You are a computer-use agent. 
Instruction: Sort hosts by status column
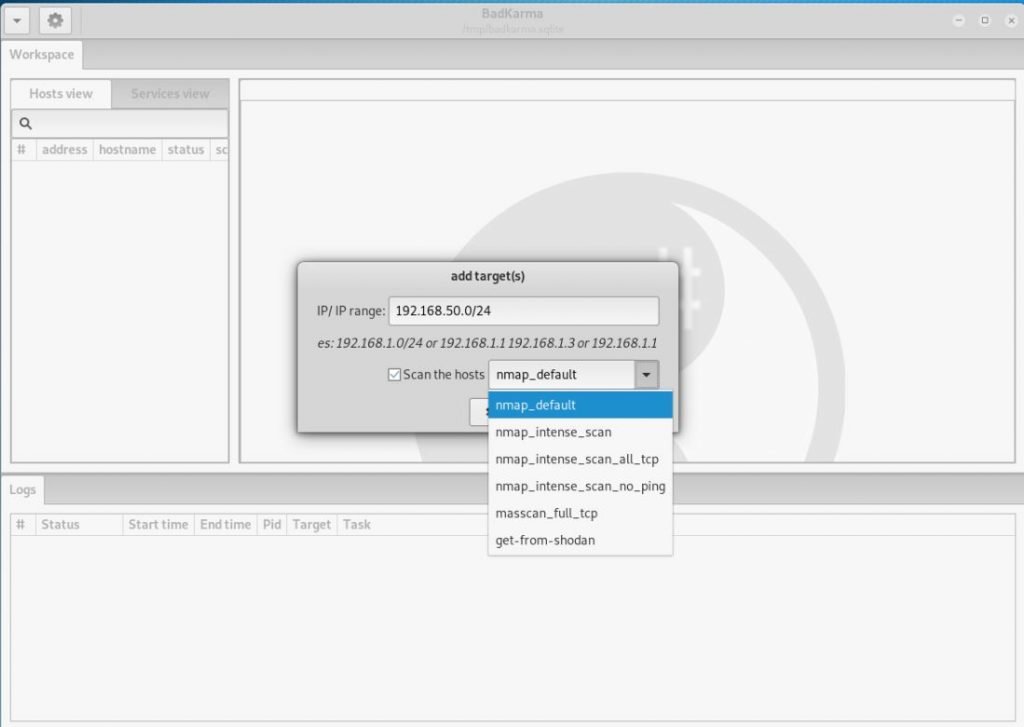point(185,150)
